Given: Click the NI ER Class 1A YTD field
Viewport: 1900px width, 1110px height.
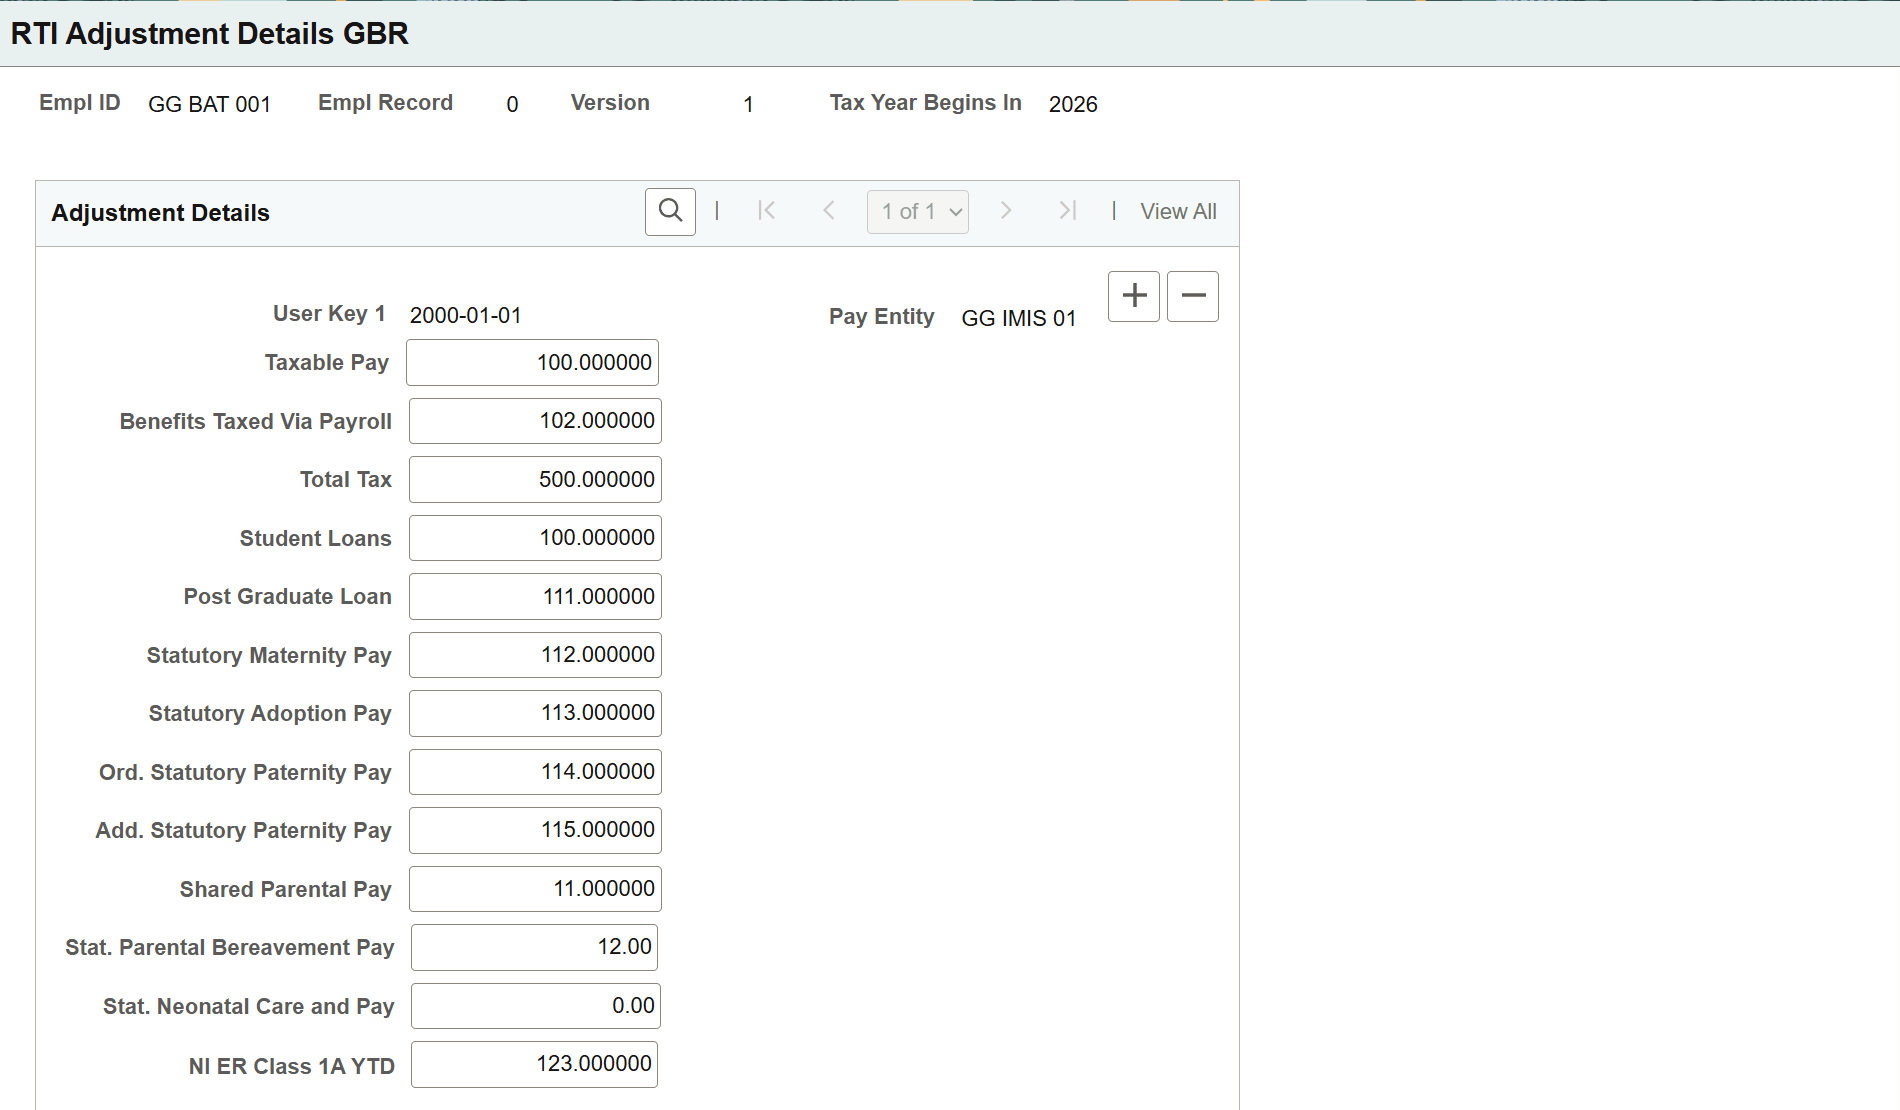Looking at the screenshot, I should tap(534, 1064).
